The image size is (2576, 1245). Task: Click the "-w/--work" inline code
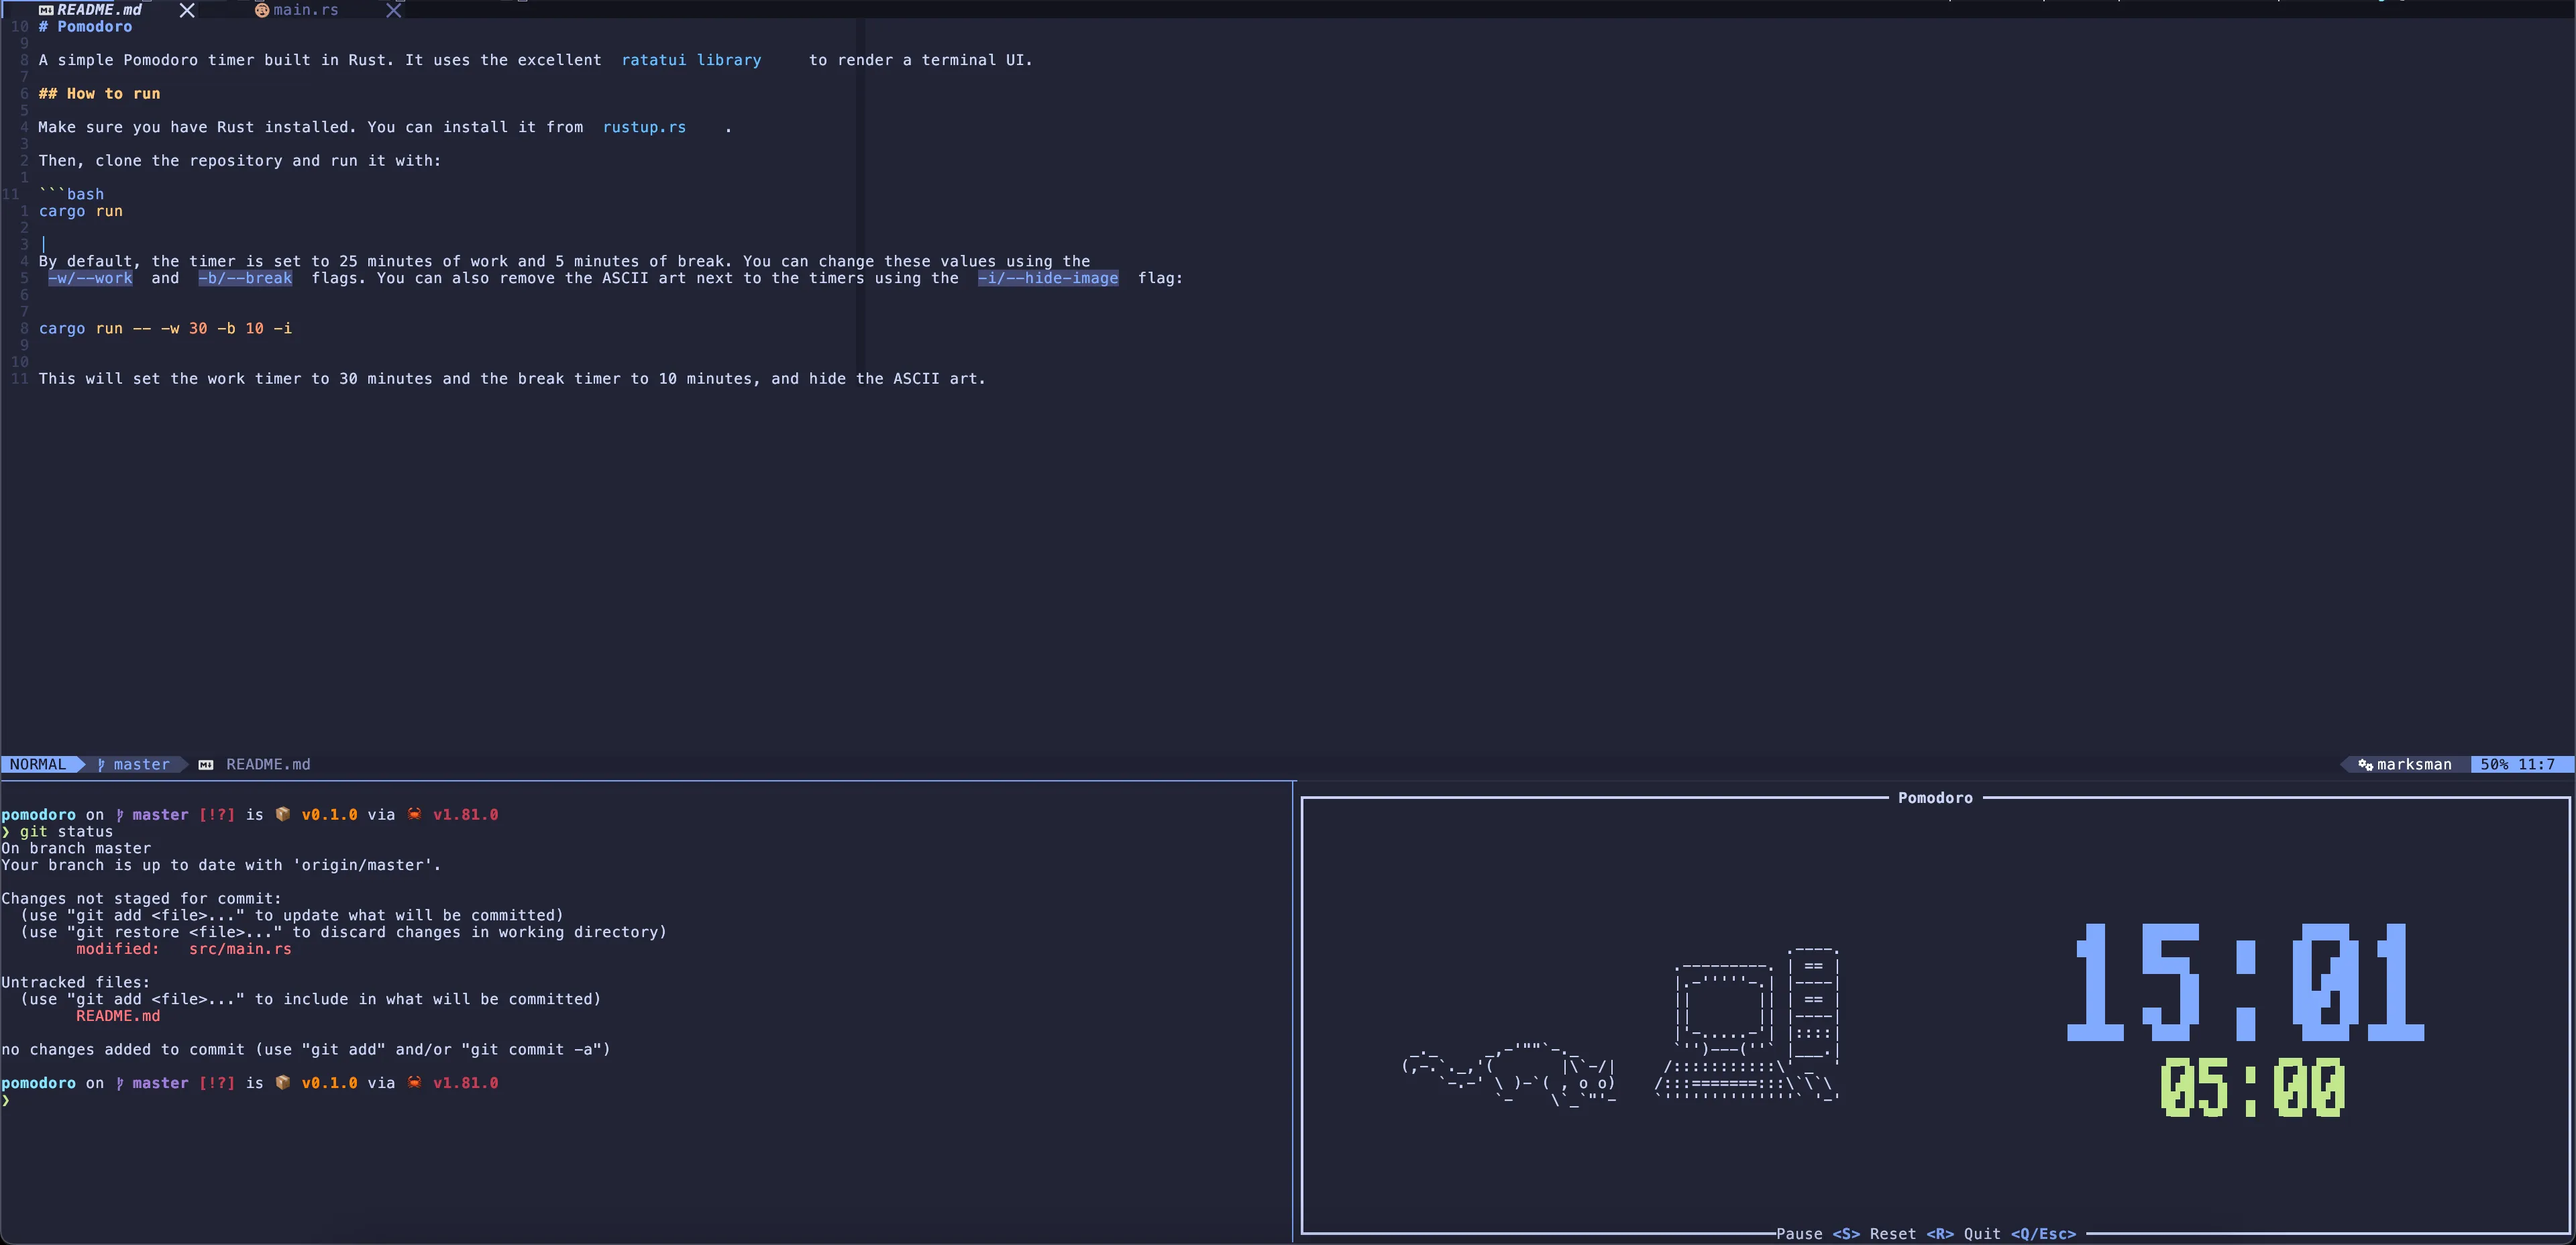90,278
